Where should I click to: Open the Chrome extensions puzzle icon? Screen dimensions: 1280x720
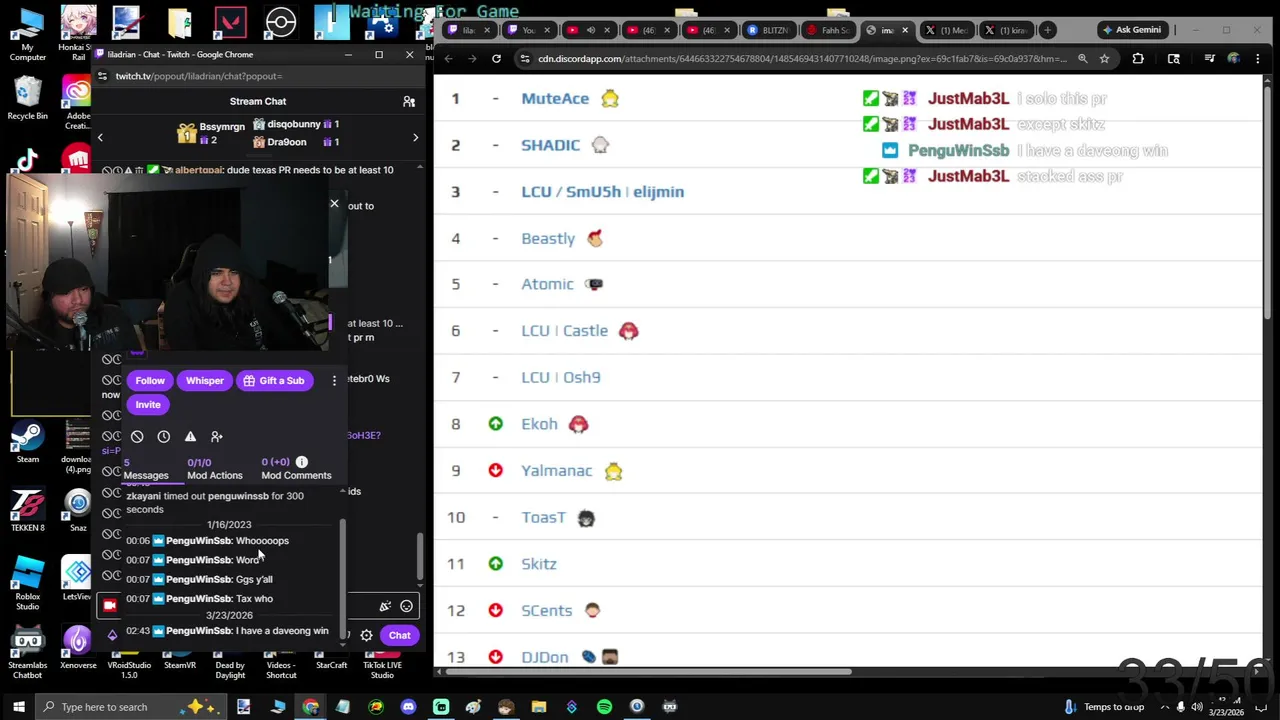click(1137, 59)
